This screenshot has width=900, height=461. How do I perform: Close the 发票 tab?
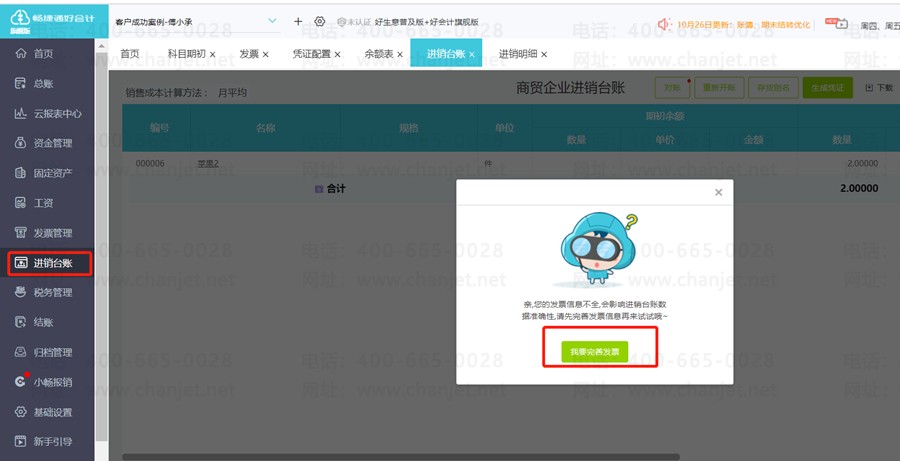[265, 55]
